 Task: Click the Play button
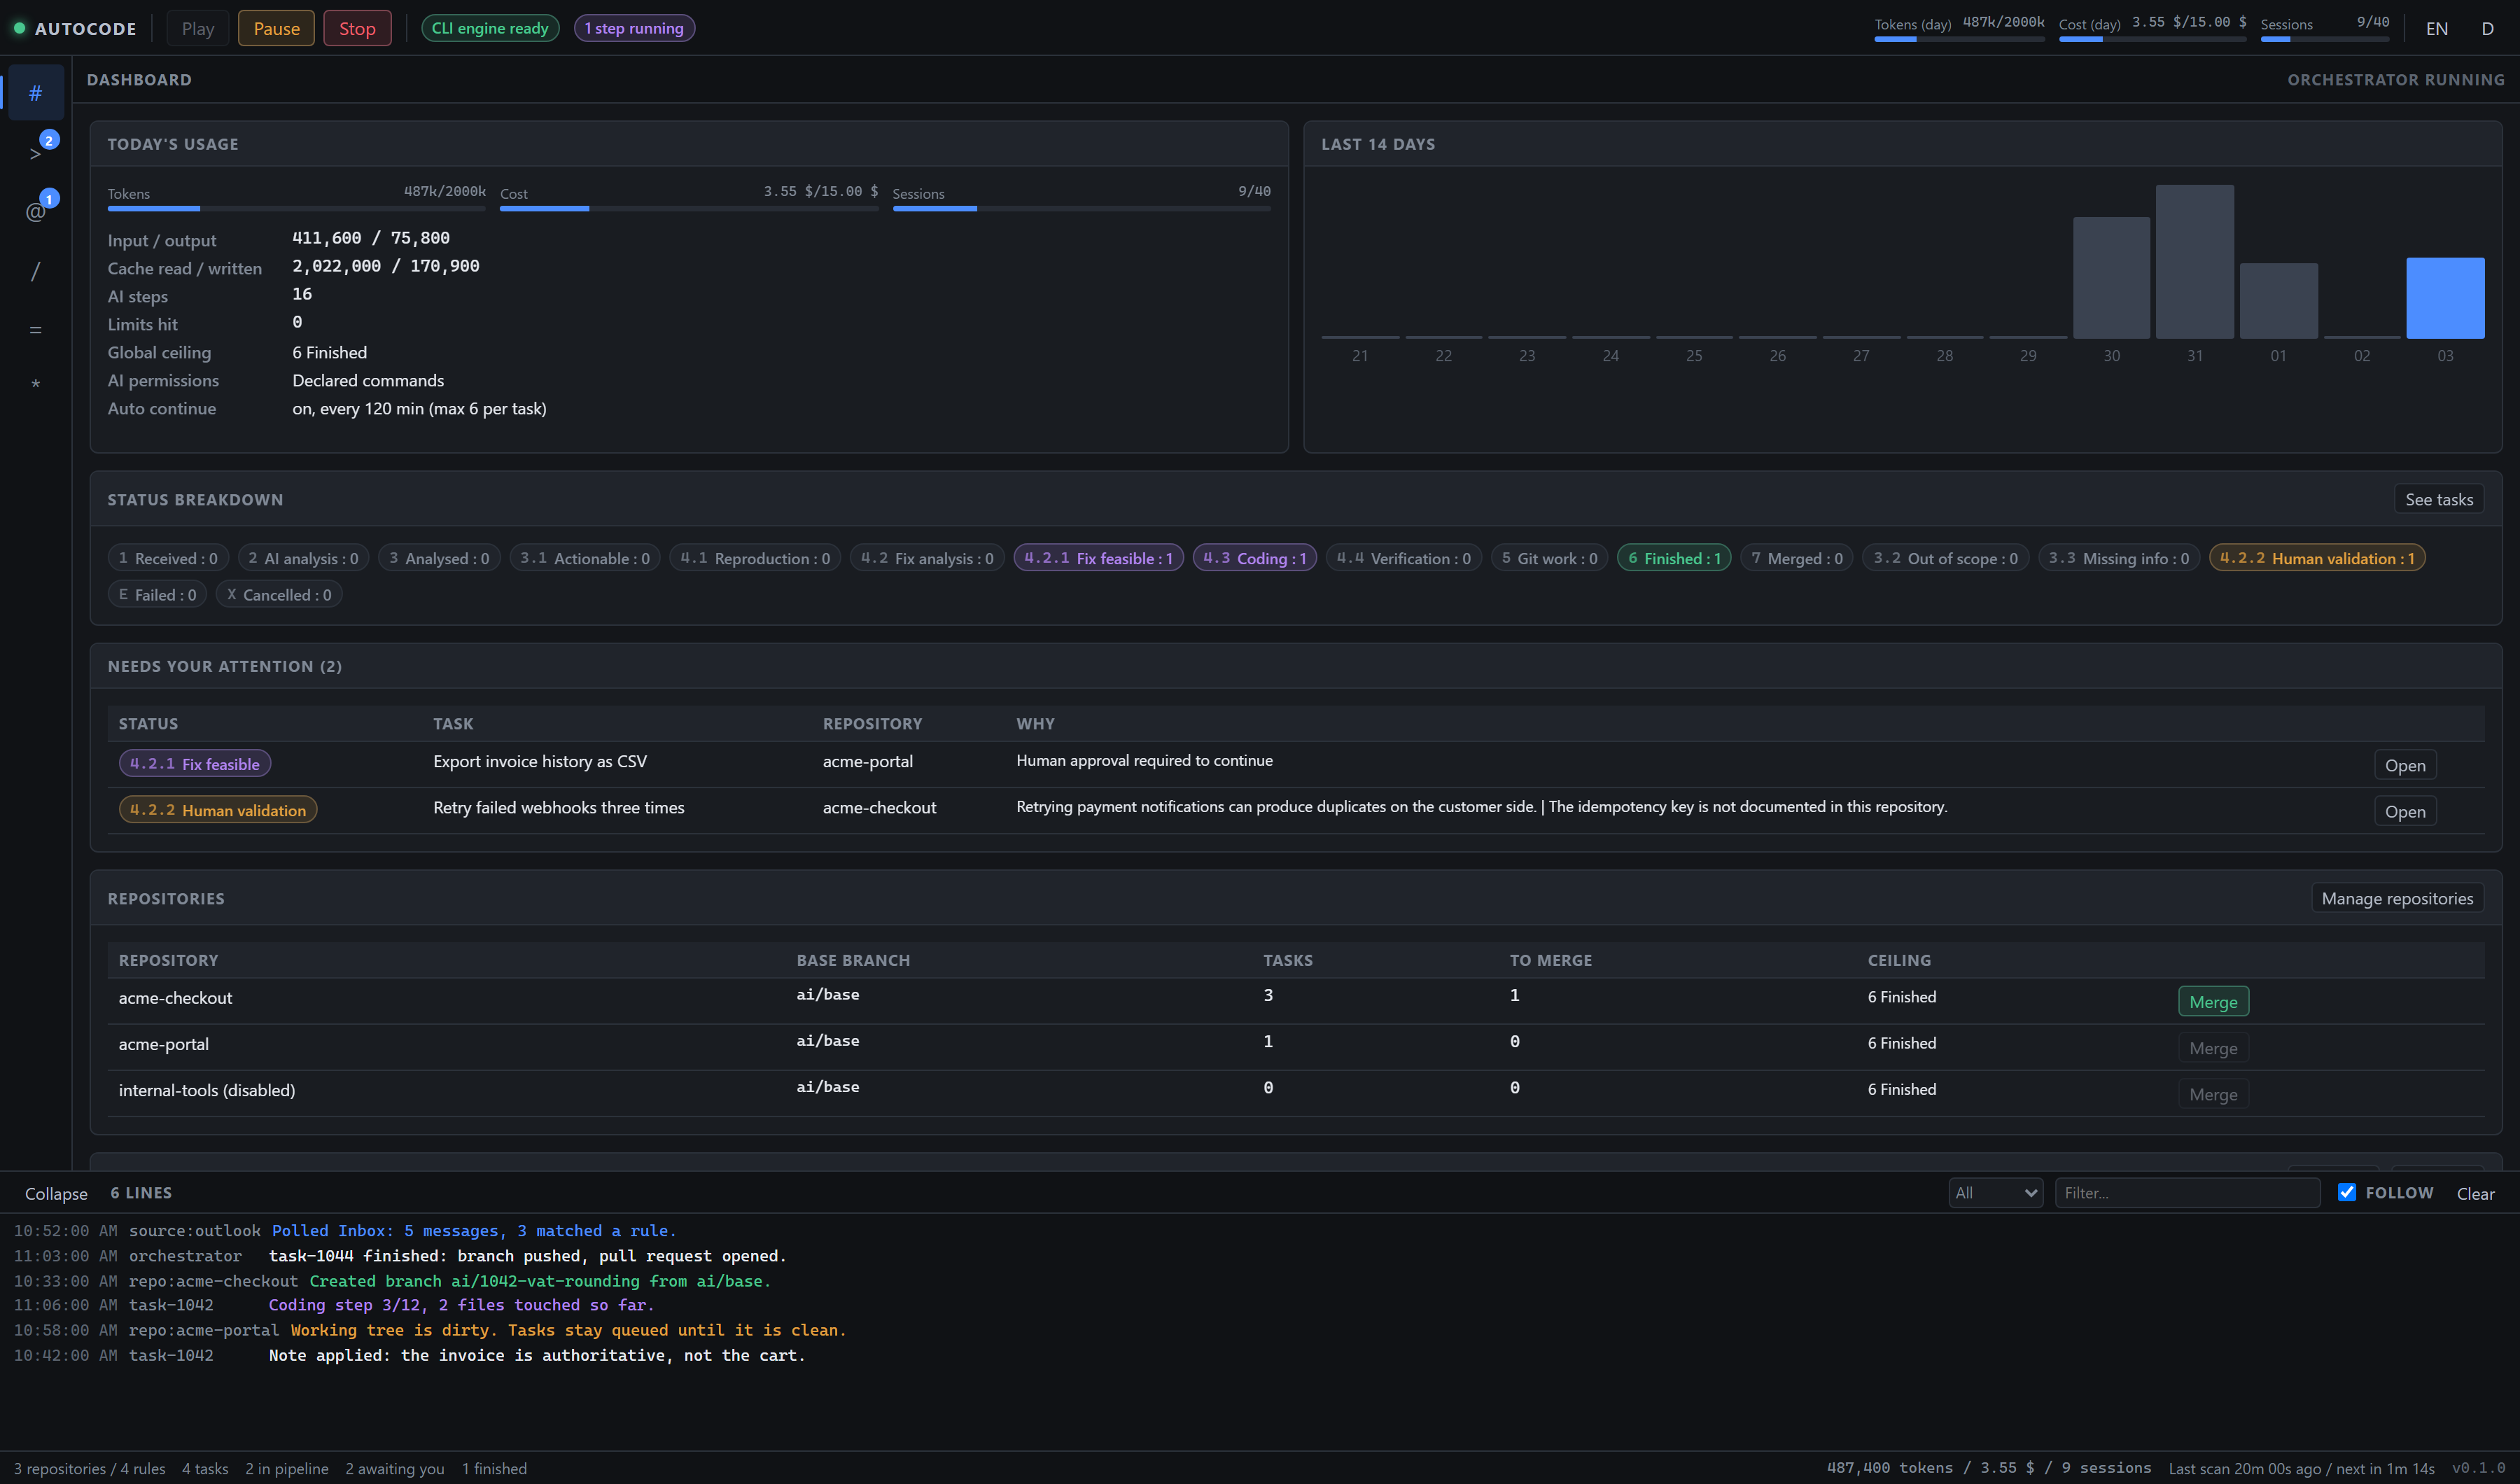click(x=198, y=28)
